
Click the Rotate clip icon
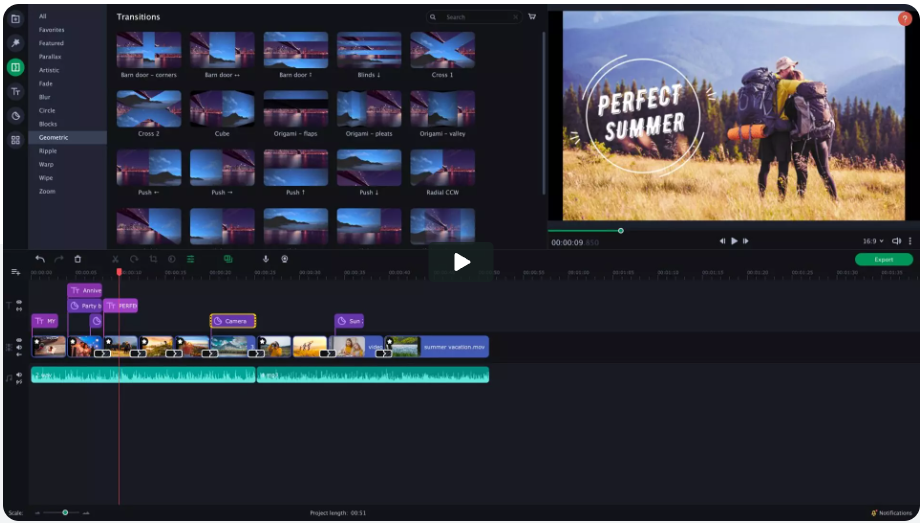[x=134, y=259]
